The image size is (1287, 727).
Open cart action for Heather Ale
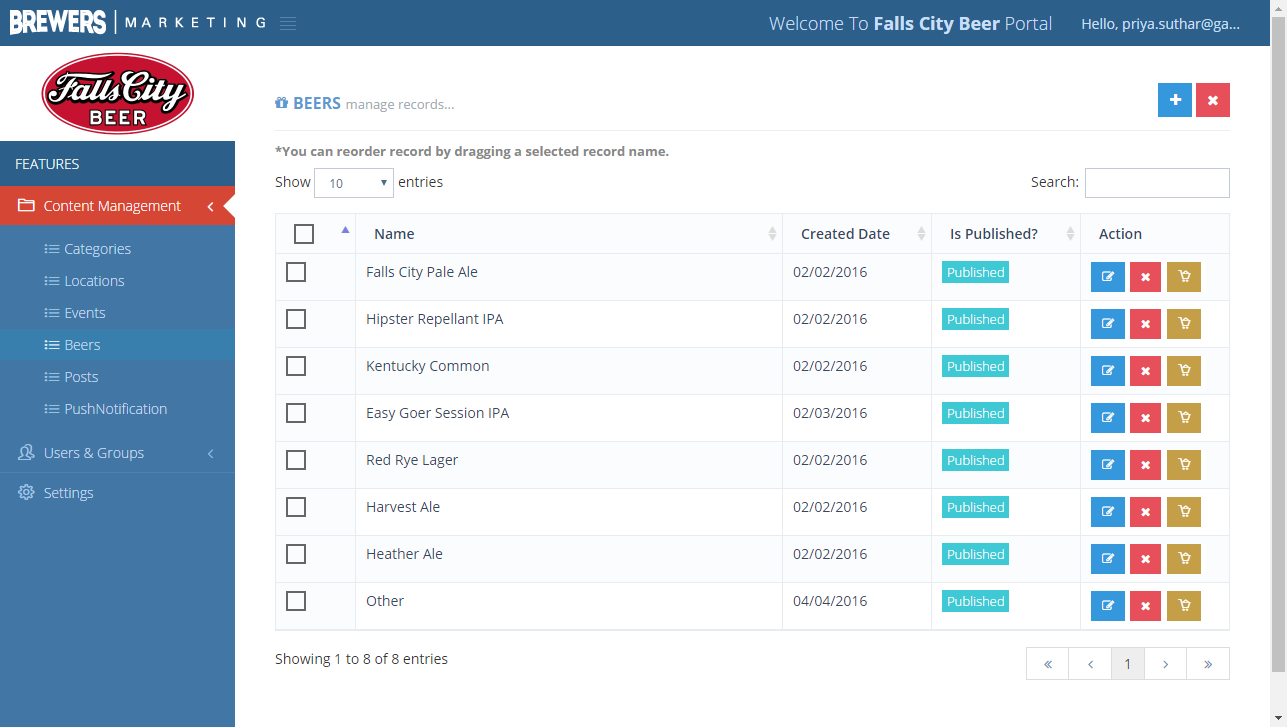(1184, 559)
